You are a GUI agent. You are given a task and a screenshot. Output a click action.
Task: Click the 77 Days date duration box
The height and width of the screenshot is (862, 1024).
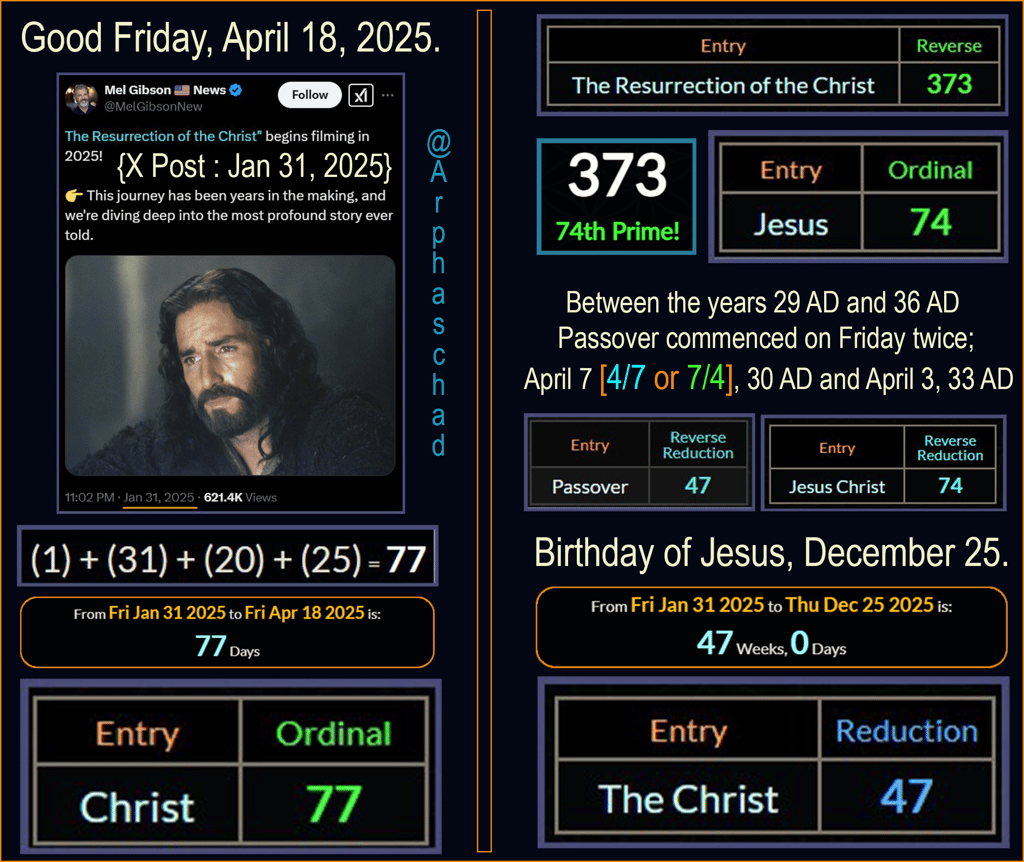[x=227, y=632]
